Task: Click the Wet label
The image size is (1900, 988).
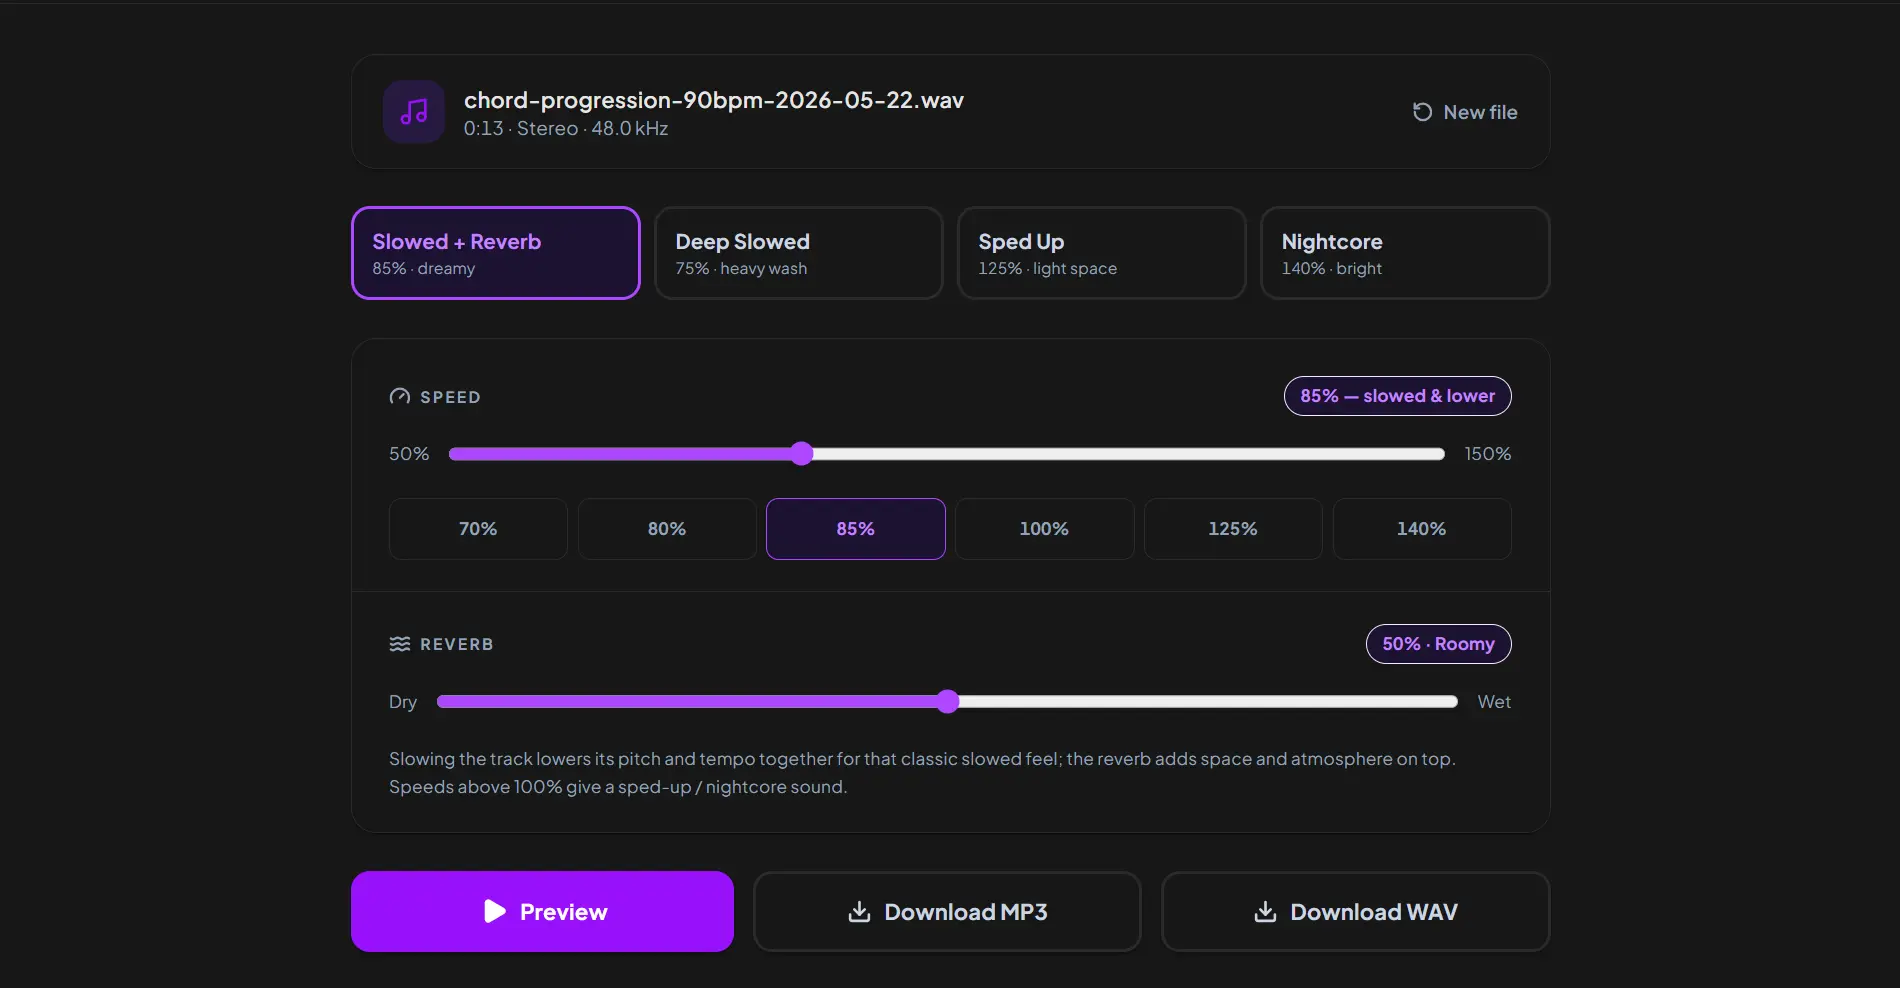Action: coord(1494,702)
